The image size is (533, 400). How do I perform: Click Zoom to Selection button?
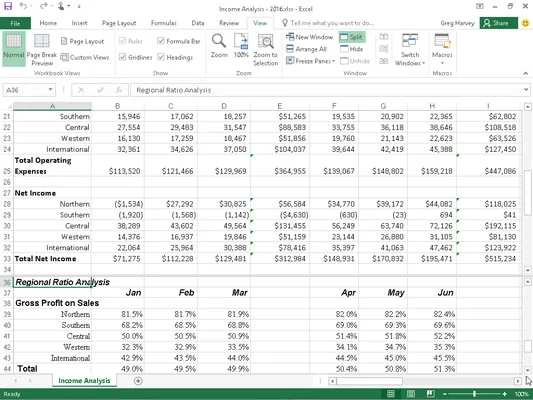pos(265,50)
